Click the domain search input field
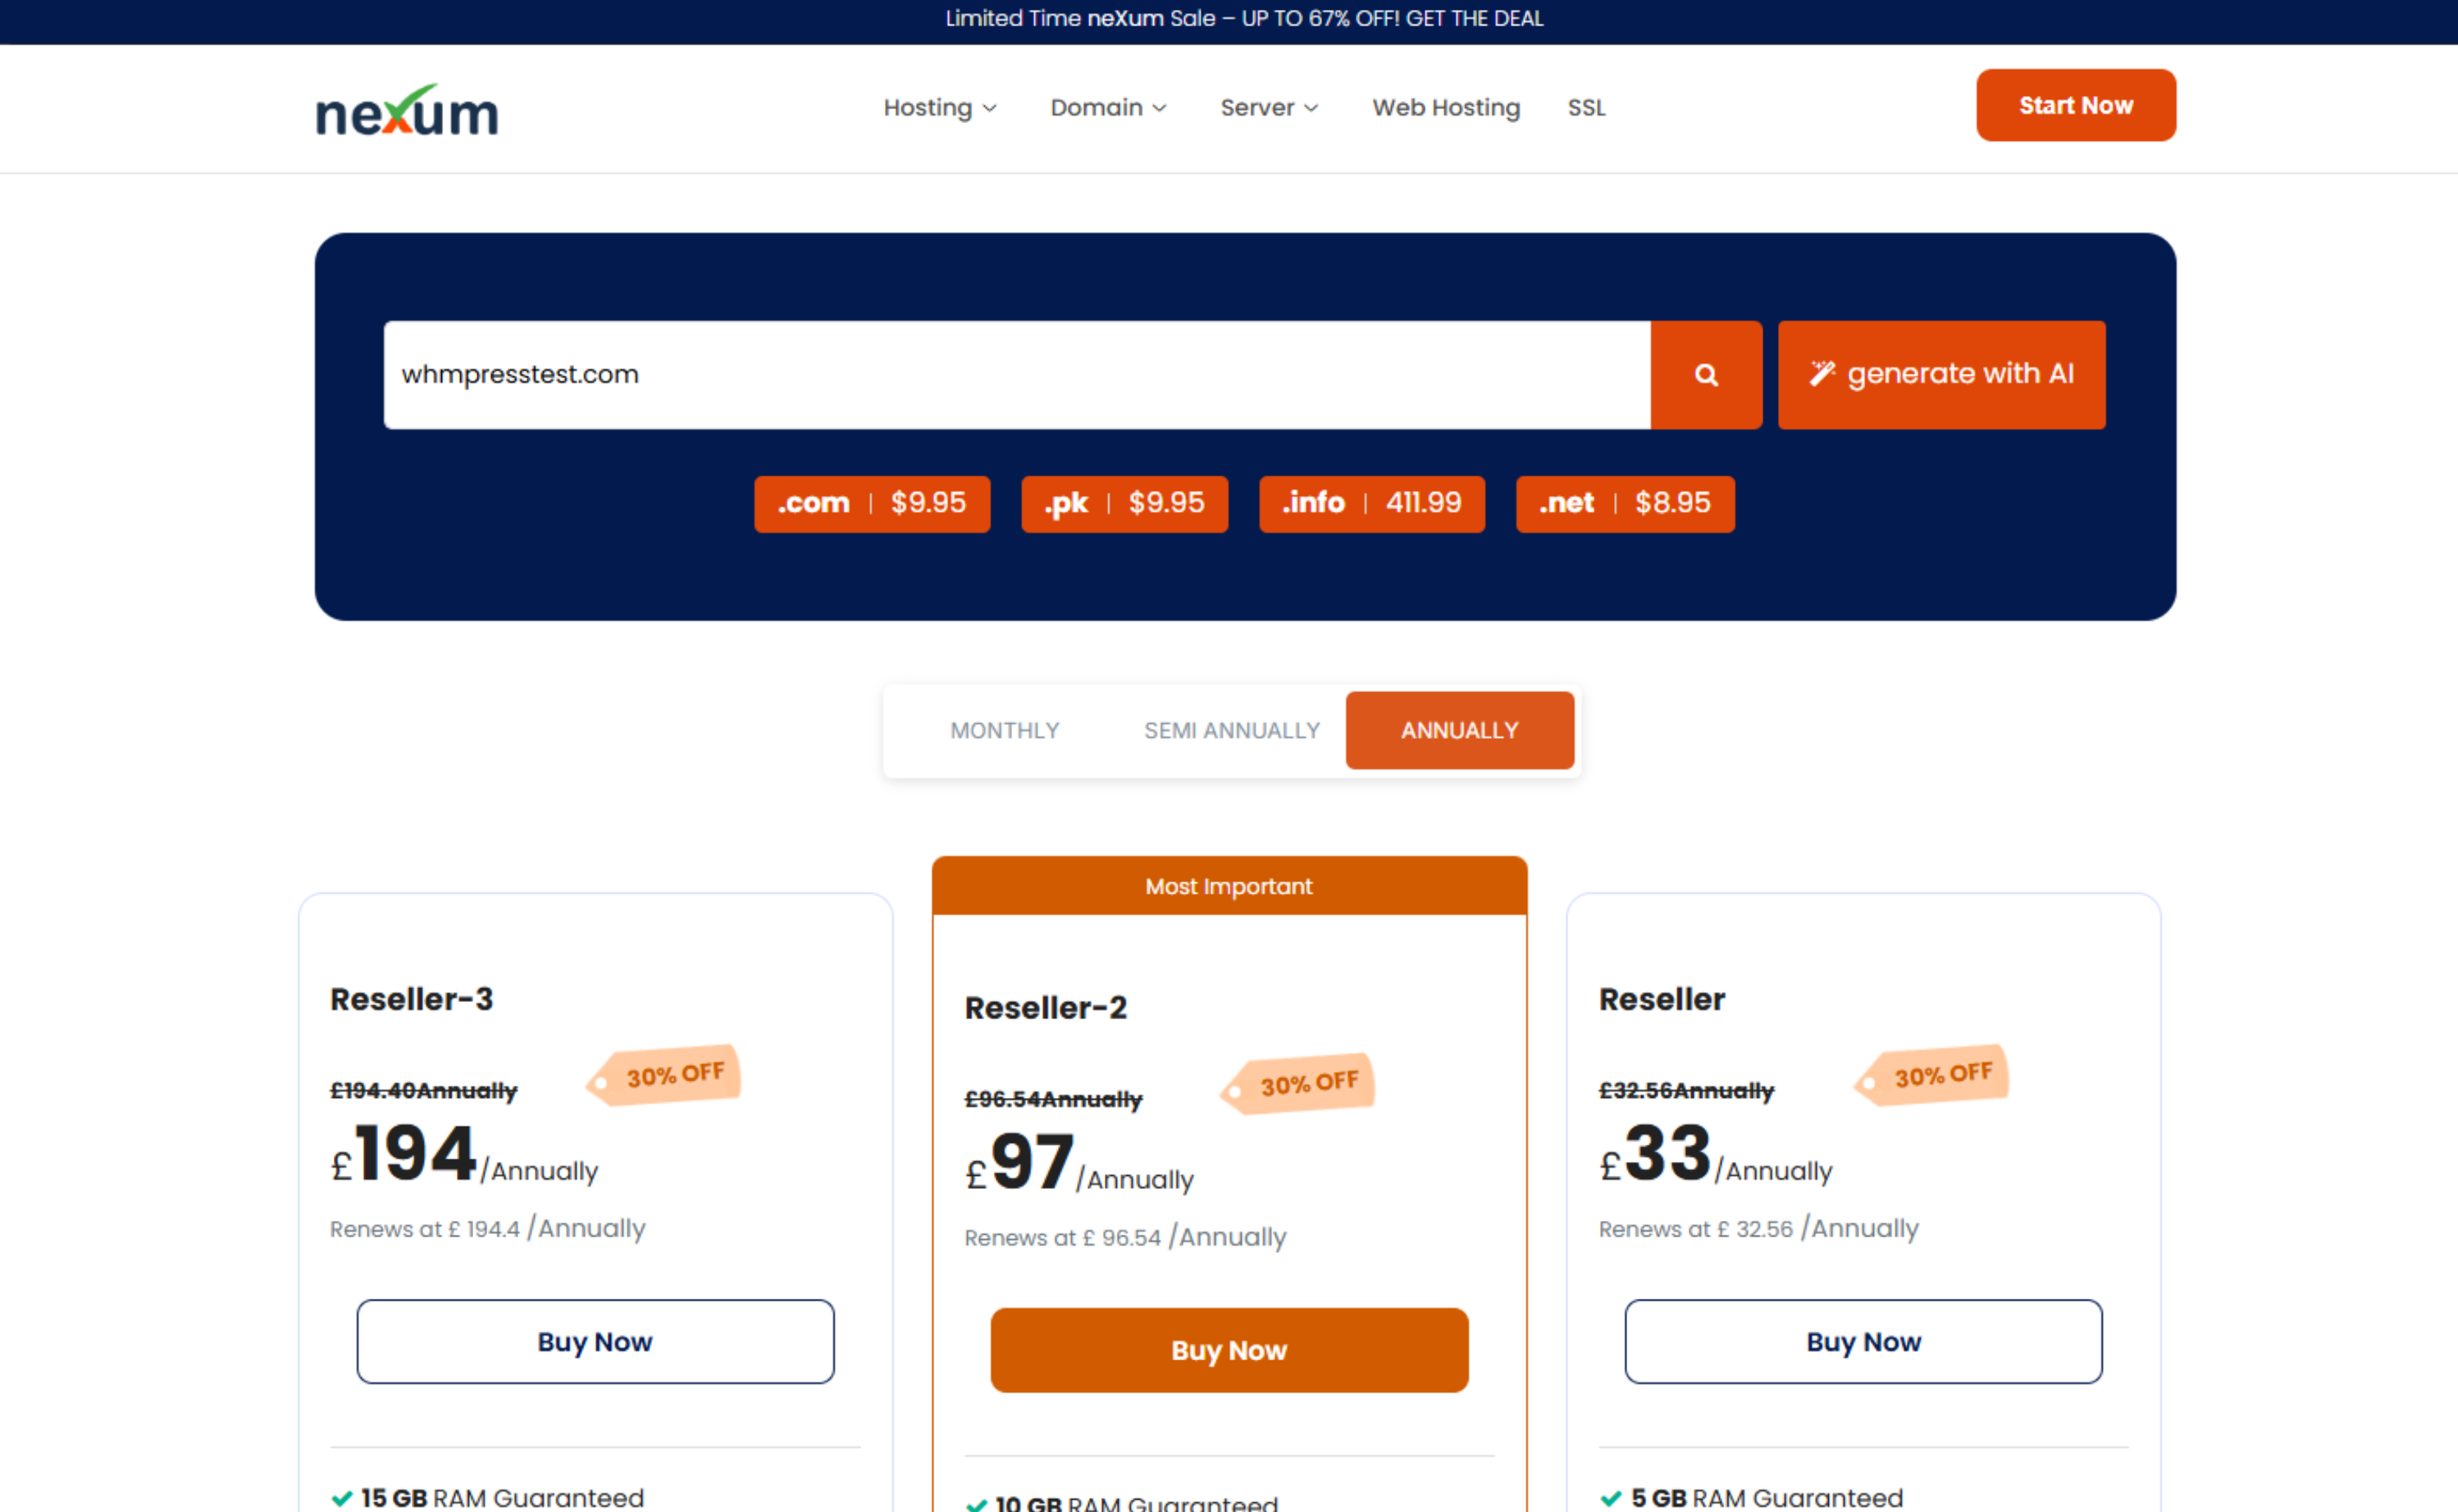This screenshot has width=2458, height=1512. [x=1015, y=375]
